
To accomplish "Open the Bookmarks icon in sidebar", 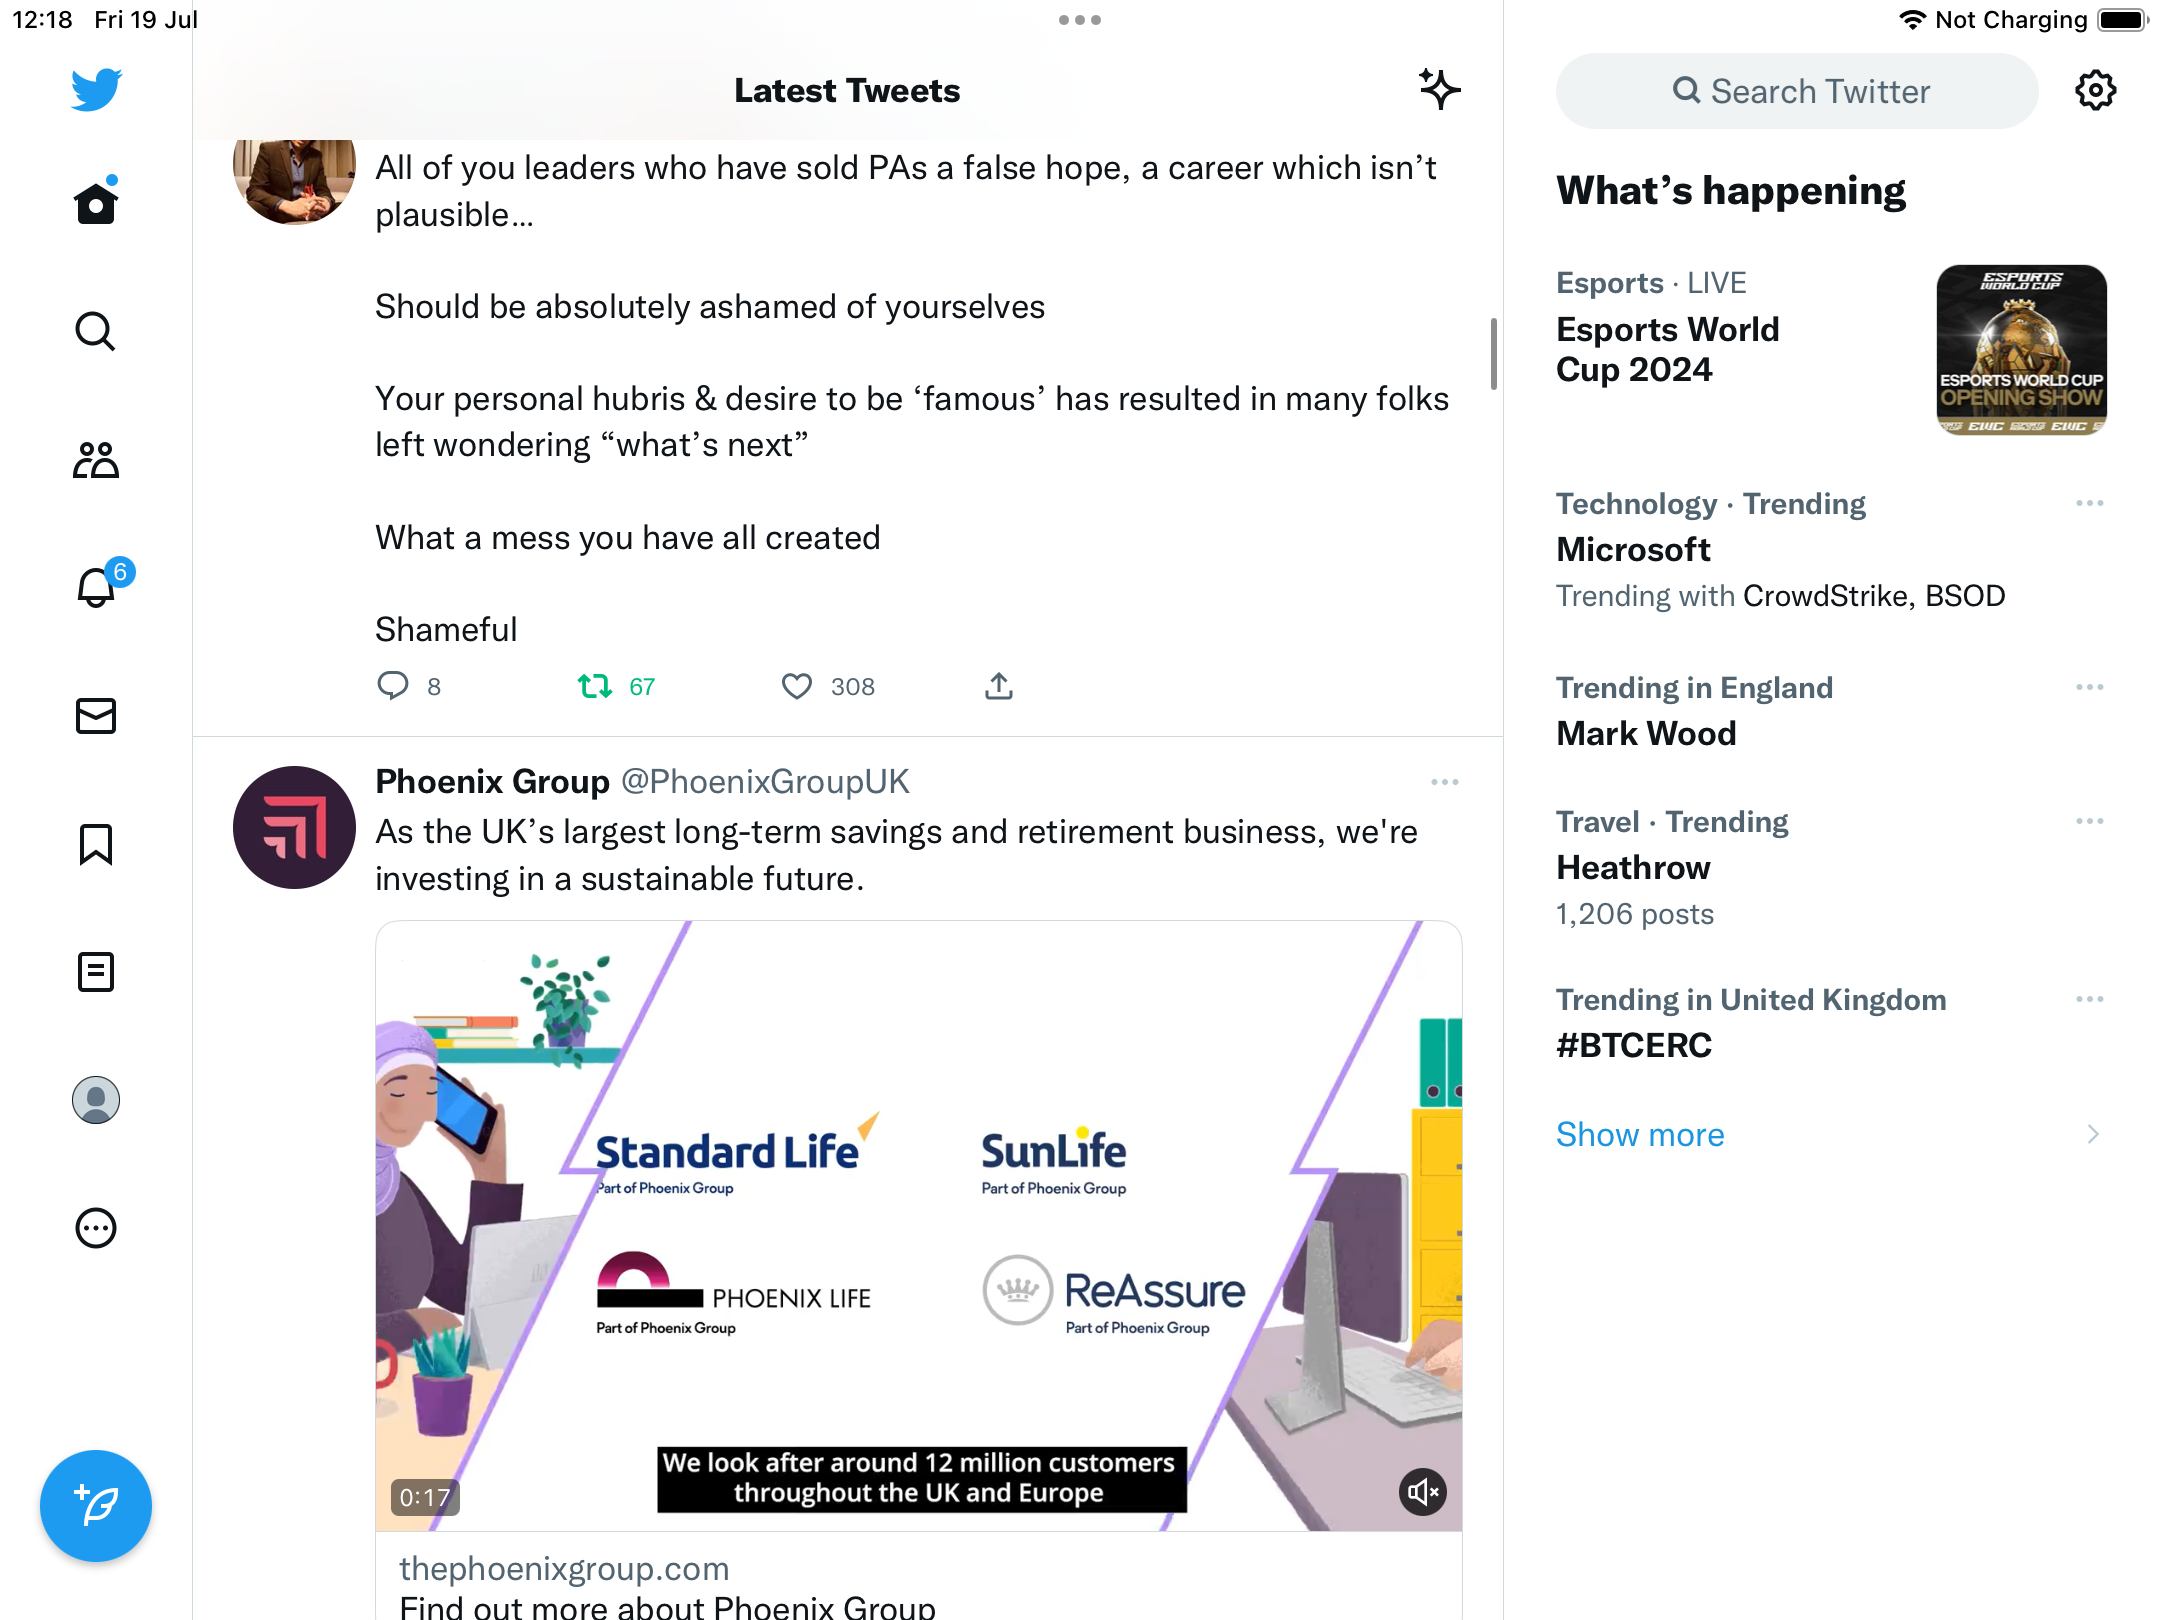I will [x=96, y=844].
